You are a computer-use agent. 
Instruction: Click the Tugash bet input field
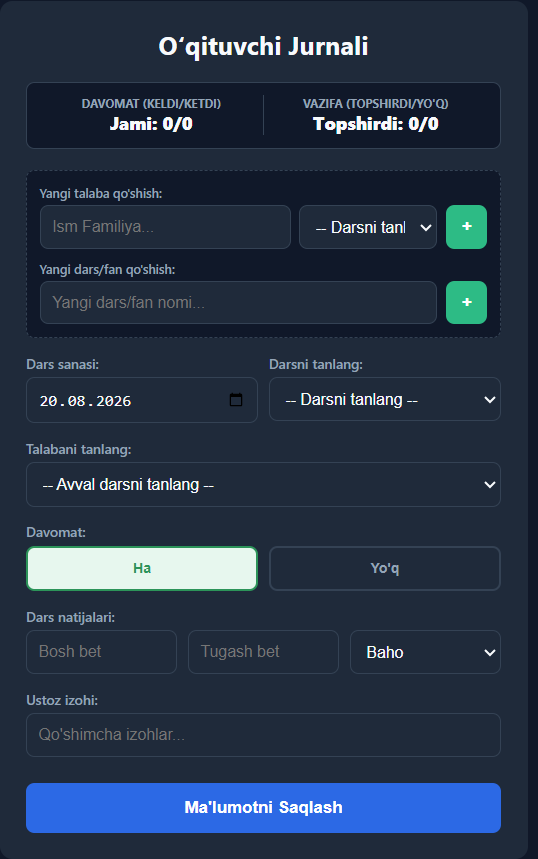(x=264, y=652)
